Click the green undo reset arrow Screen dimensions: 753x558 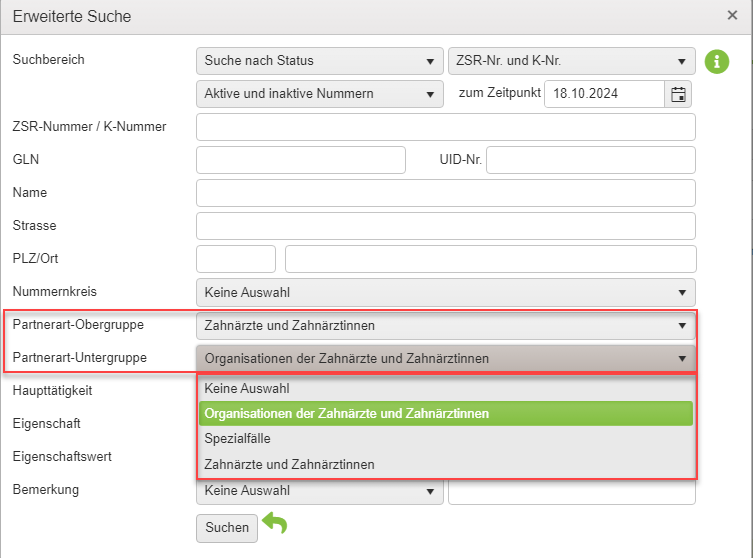275,523
